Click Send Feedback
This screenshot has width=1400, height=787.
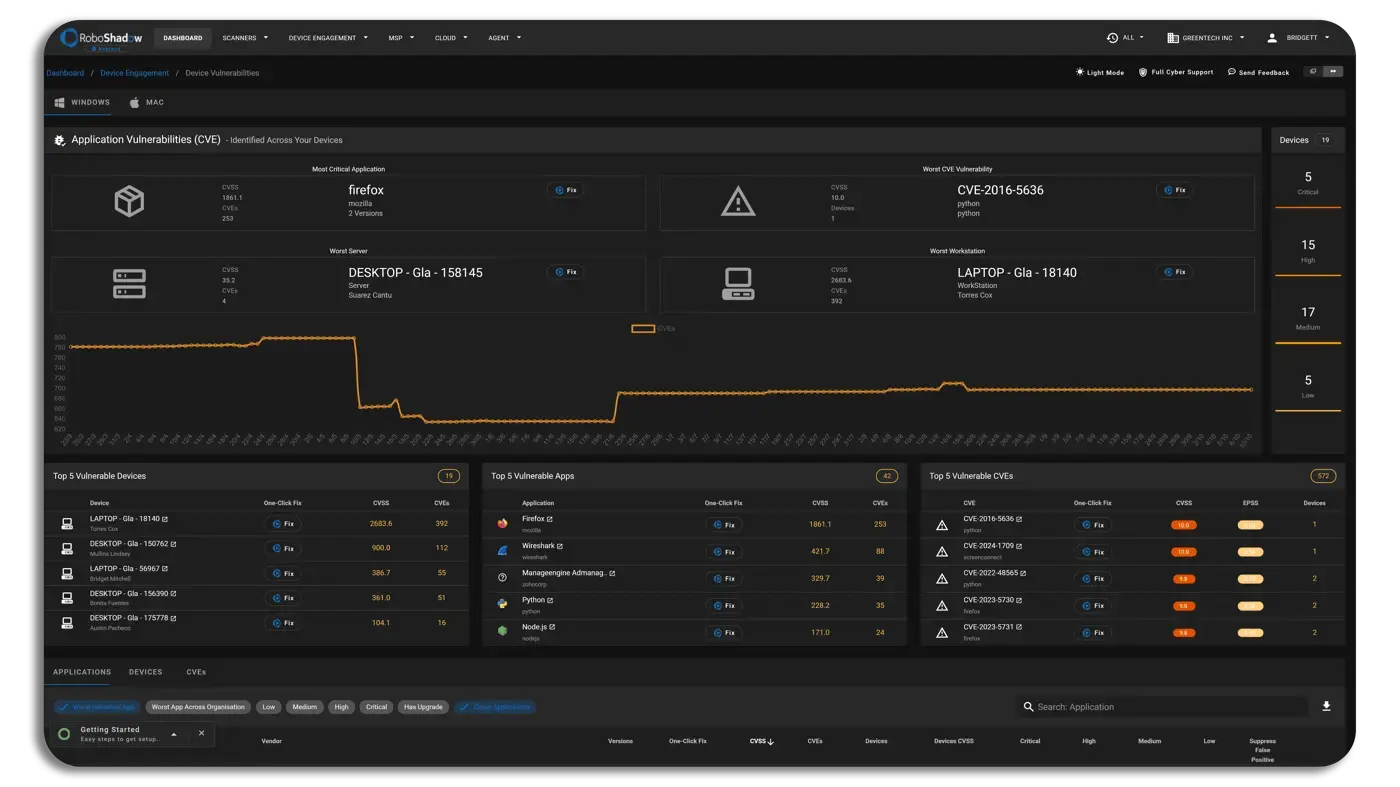[x=1258, y=72]
